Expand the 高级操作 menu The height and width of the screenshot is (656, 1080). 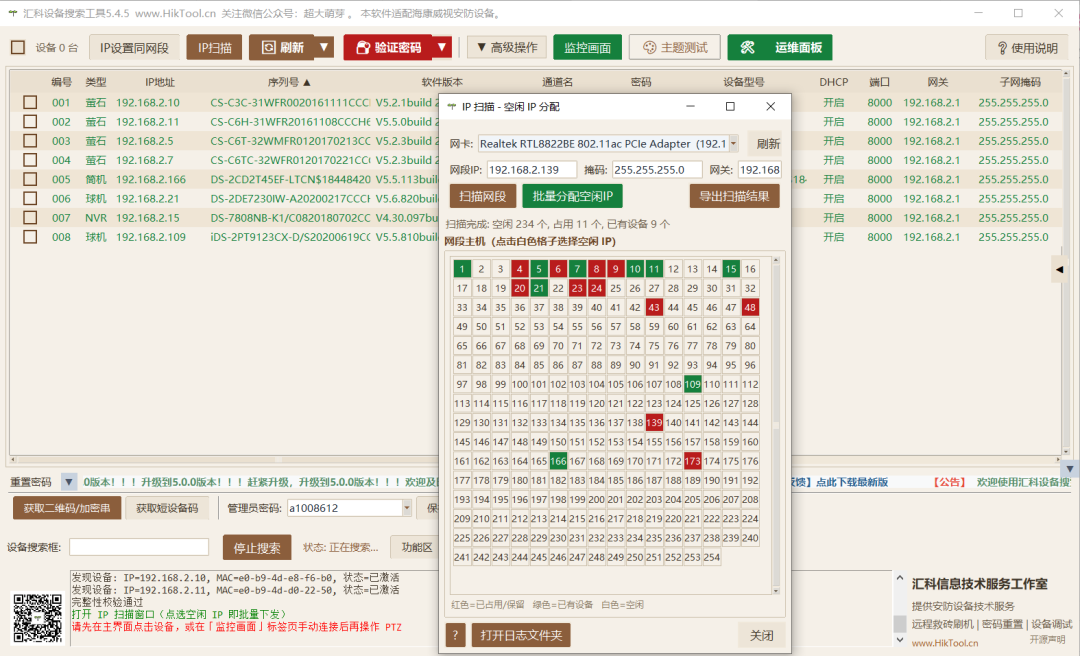click(507, 48)
